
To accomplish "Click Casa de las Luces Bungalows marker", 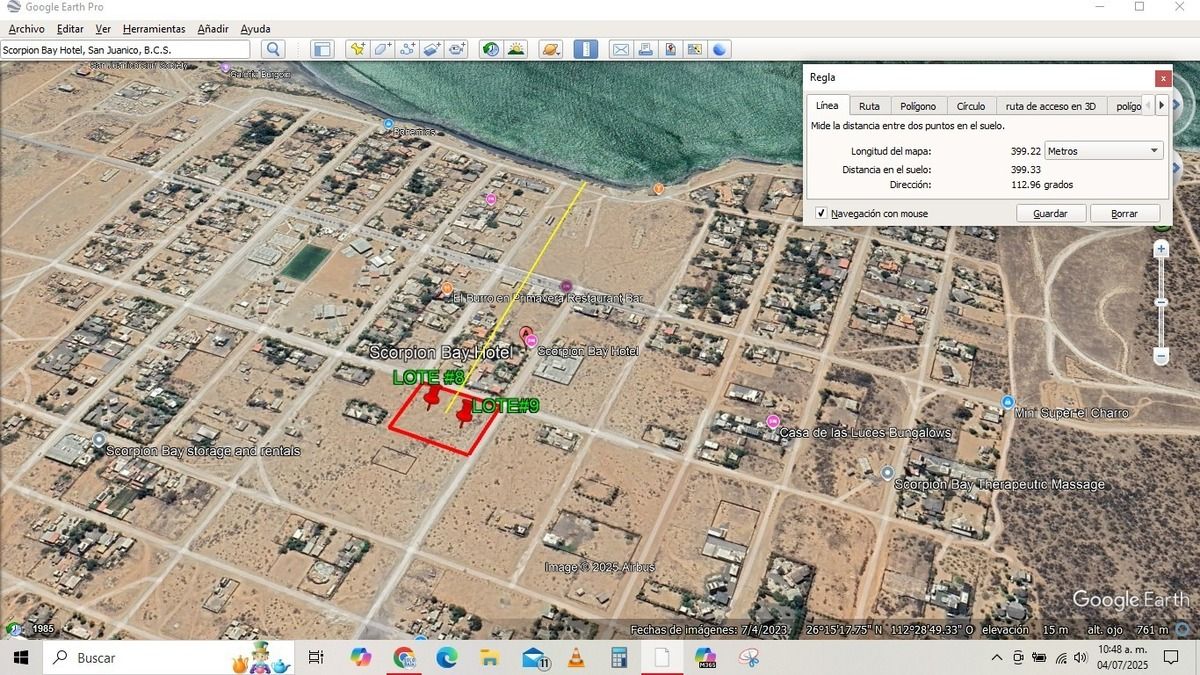I will coord(772,421).
